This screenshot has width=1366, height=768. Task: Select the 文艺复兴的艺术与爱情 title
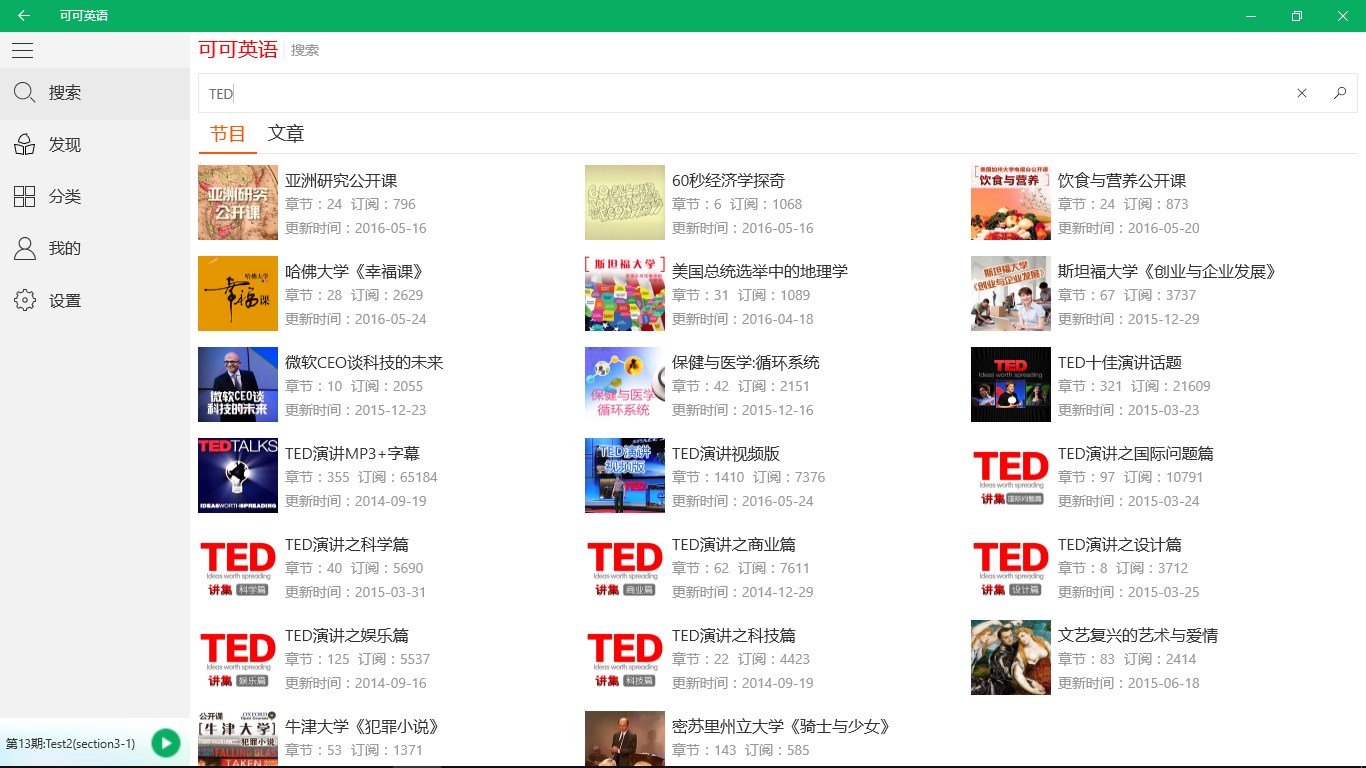point(1138,636)
